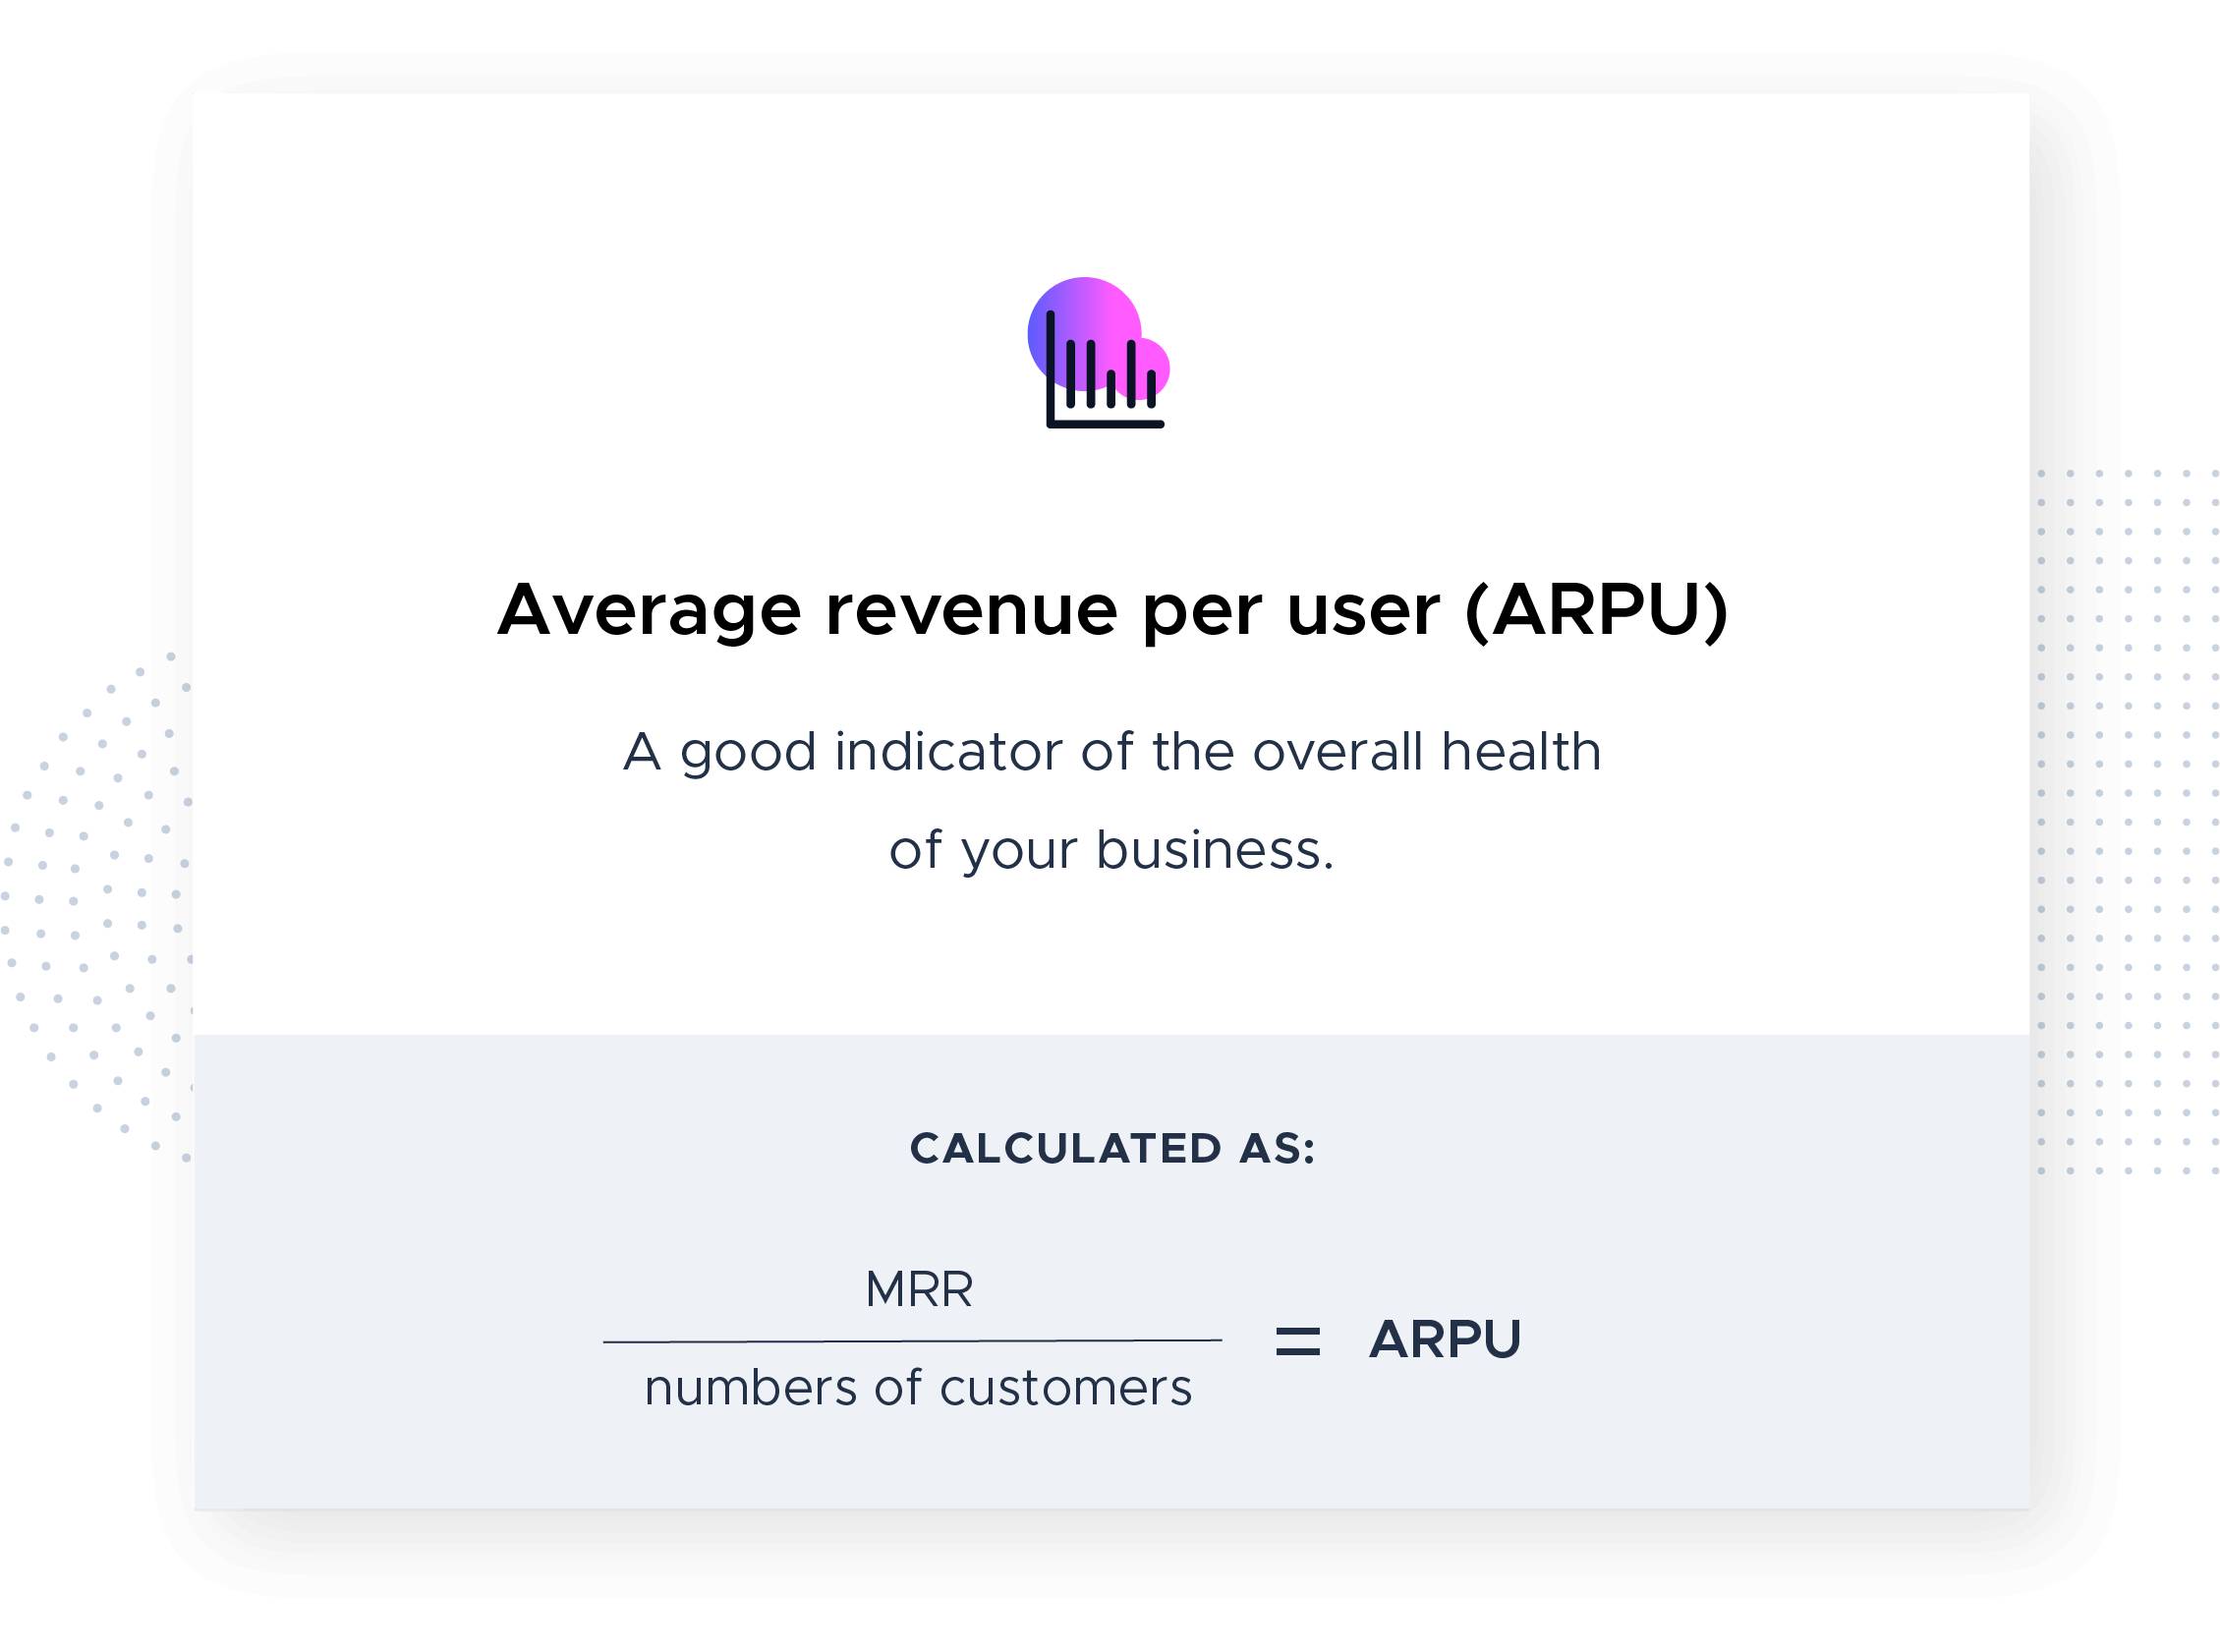Viewport: 2220px width, 1652px height.
Task: Click the word 'health' in the description
Action: coord(1521,751)
